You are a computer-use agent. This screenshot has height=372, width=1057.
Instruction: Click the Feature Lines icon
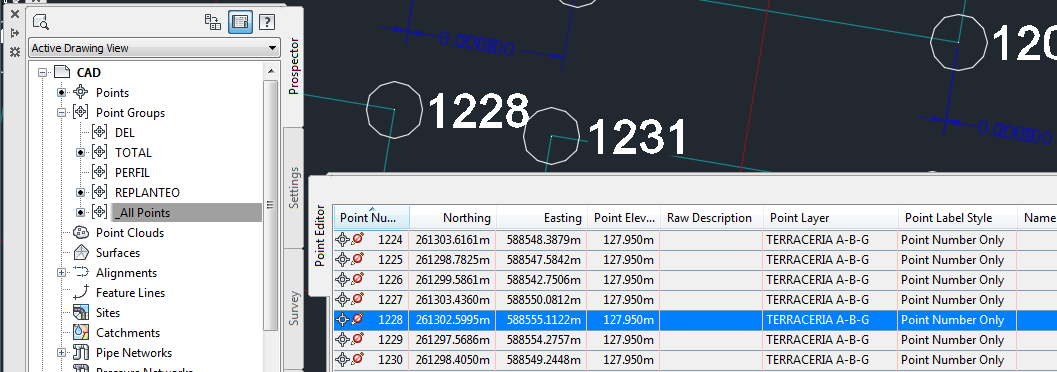[81, 292]
